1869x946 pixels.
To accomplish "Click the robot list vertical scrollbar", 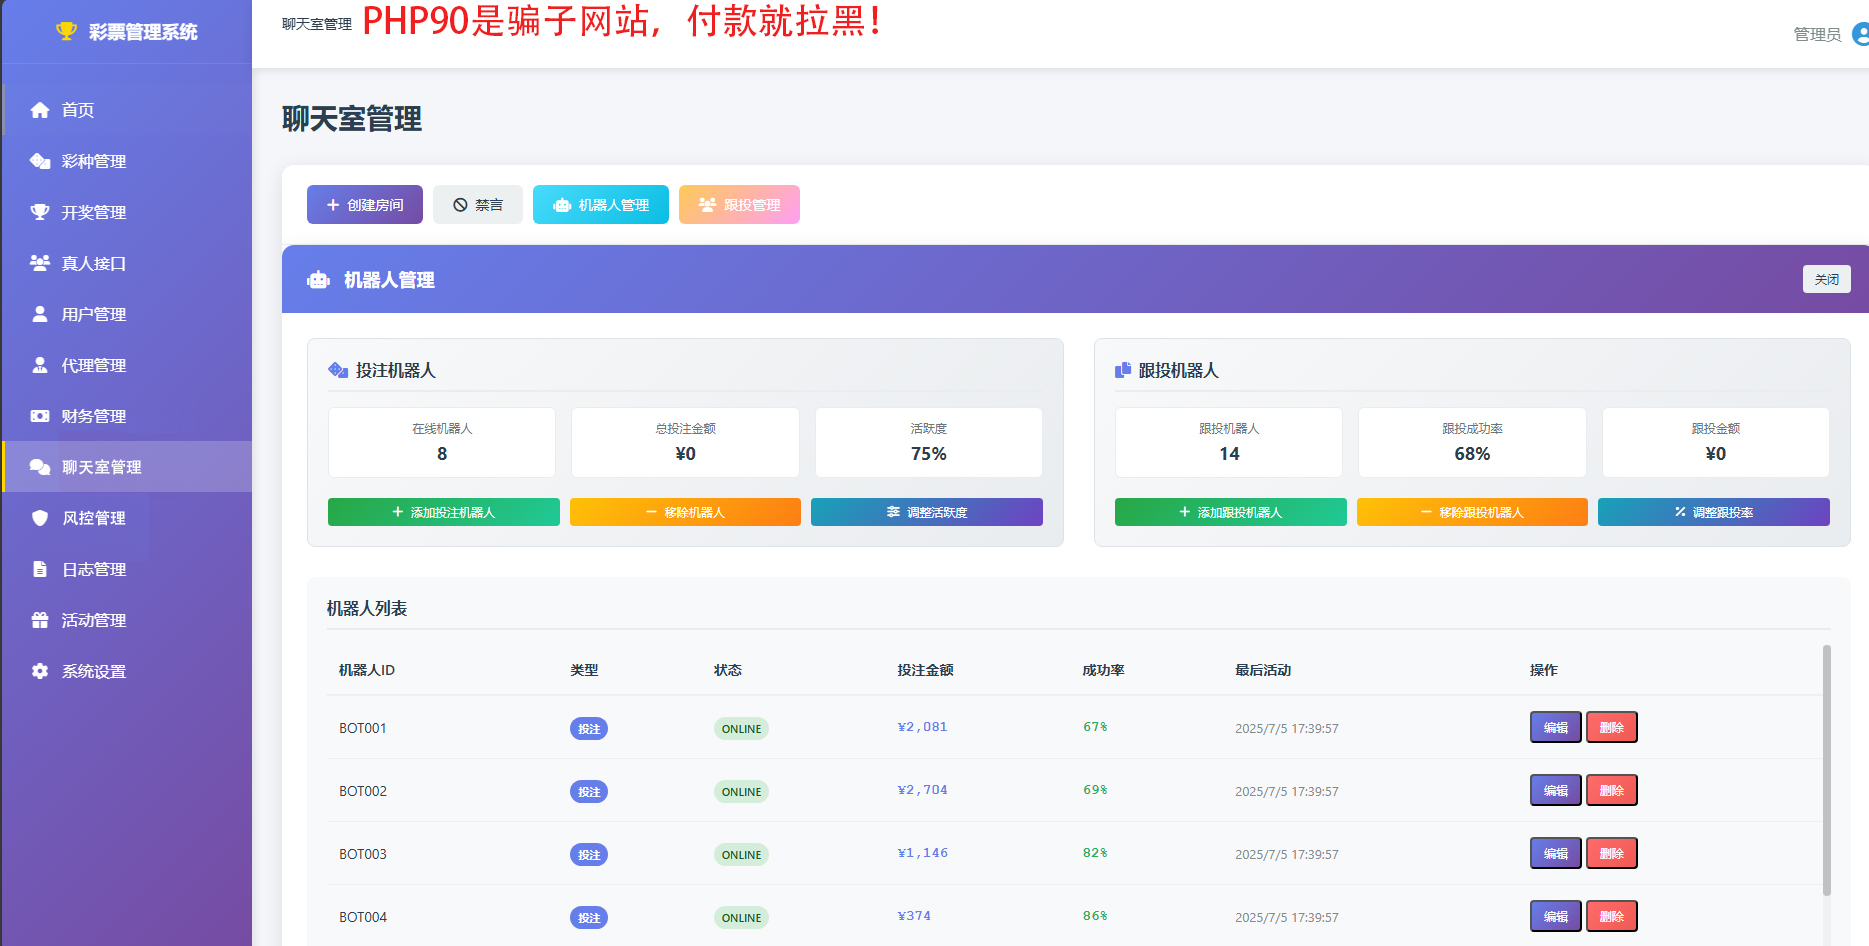I will (1826, 770).
